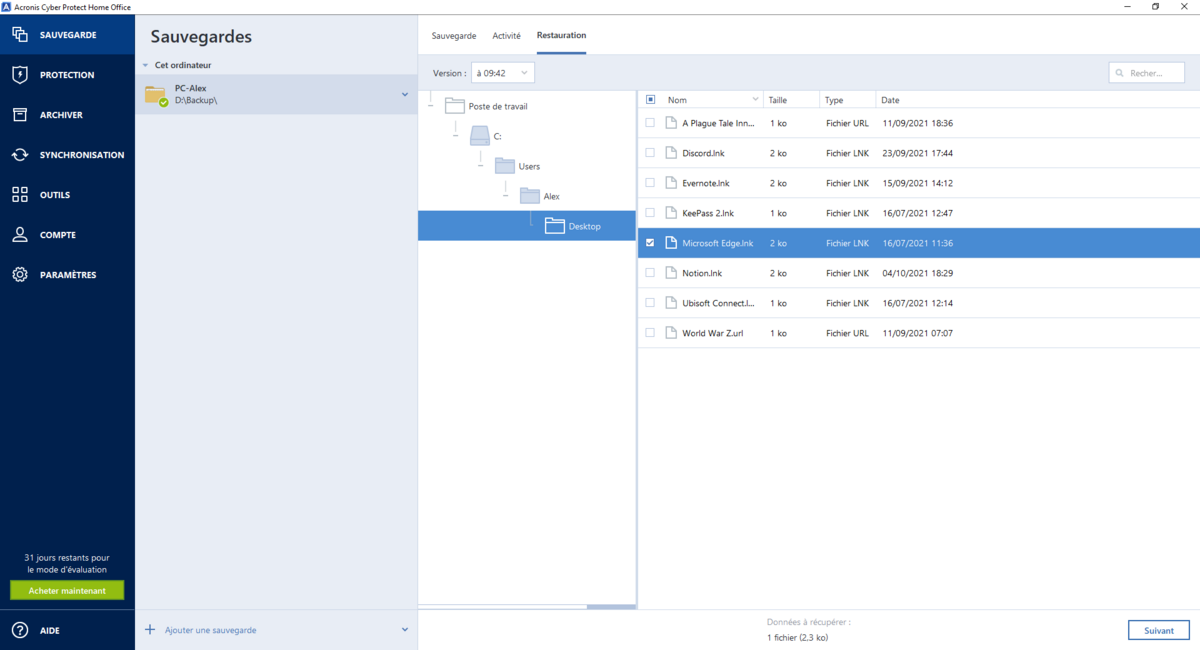The image size is (1200, 650).
Task: Click the C: drive icon in tree
Action: (480, 135)
